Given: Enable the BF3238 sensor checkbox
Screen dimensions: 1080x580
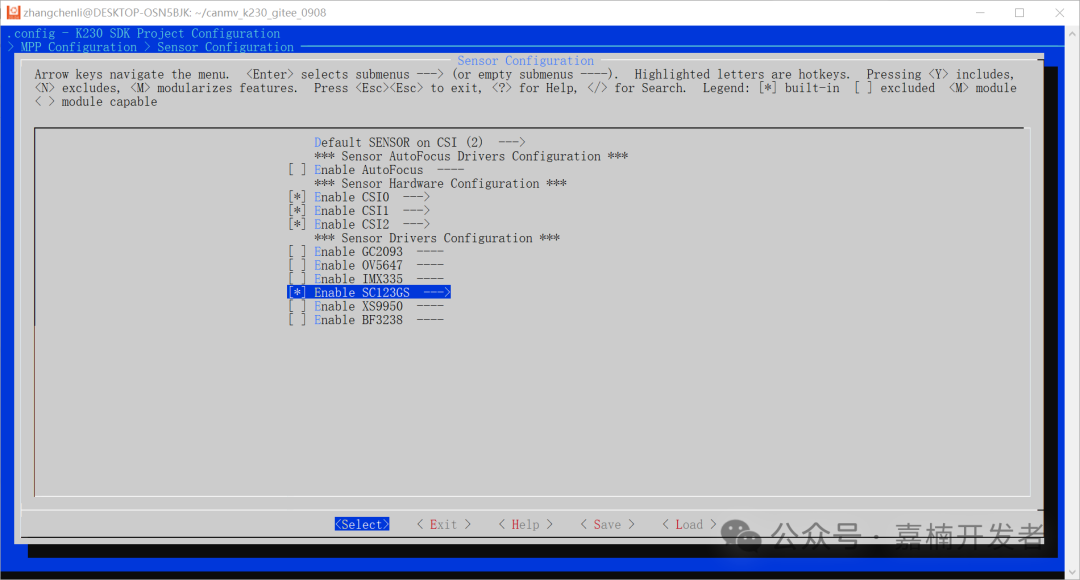Looking at the screenshot, I should (x=297, y=320).
